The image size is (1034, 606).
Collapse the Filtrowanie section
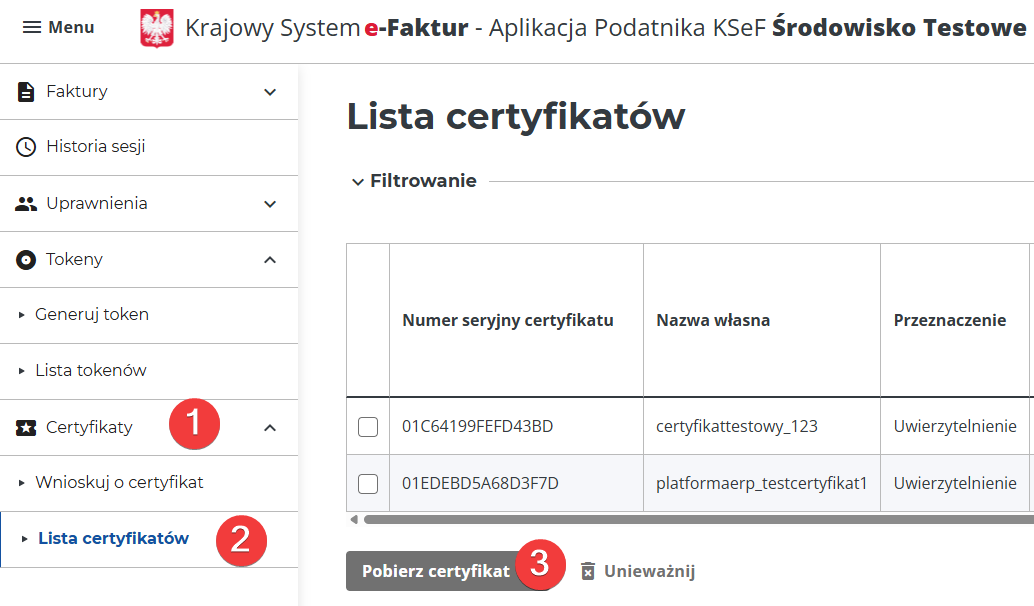click(357, 181)
